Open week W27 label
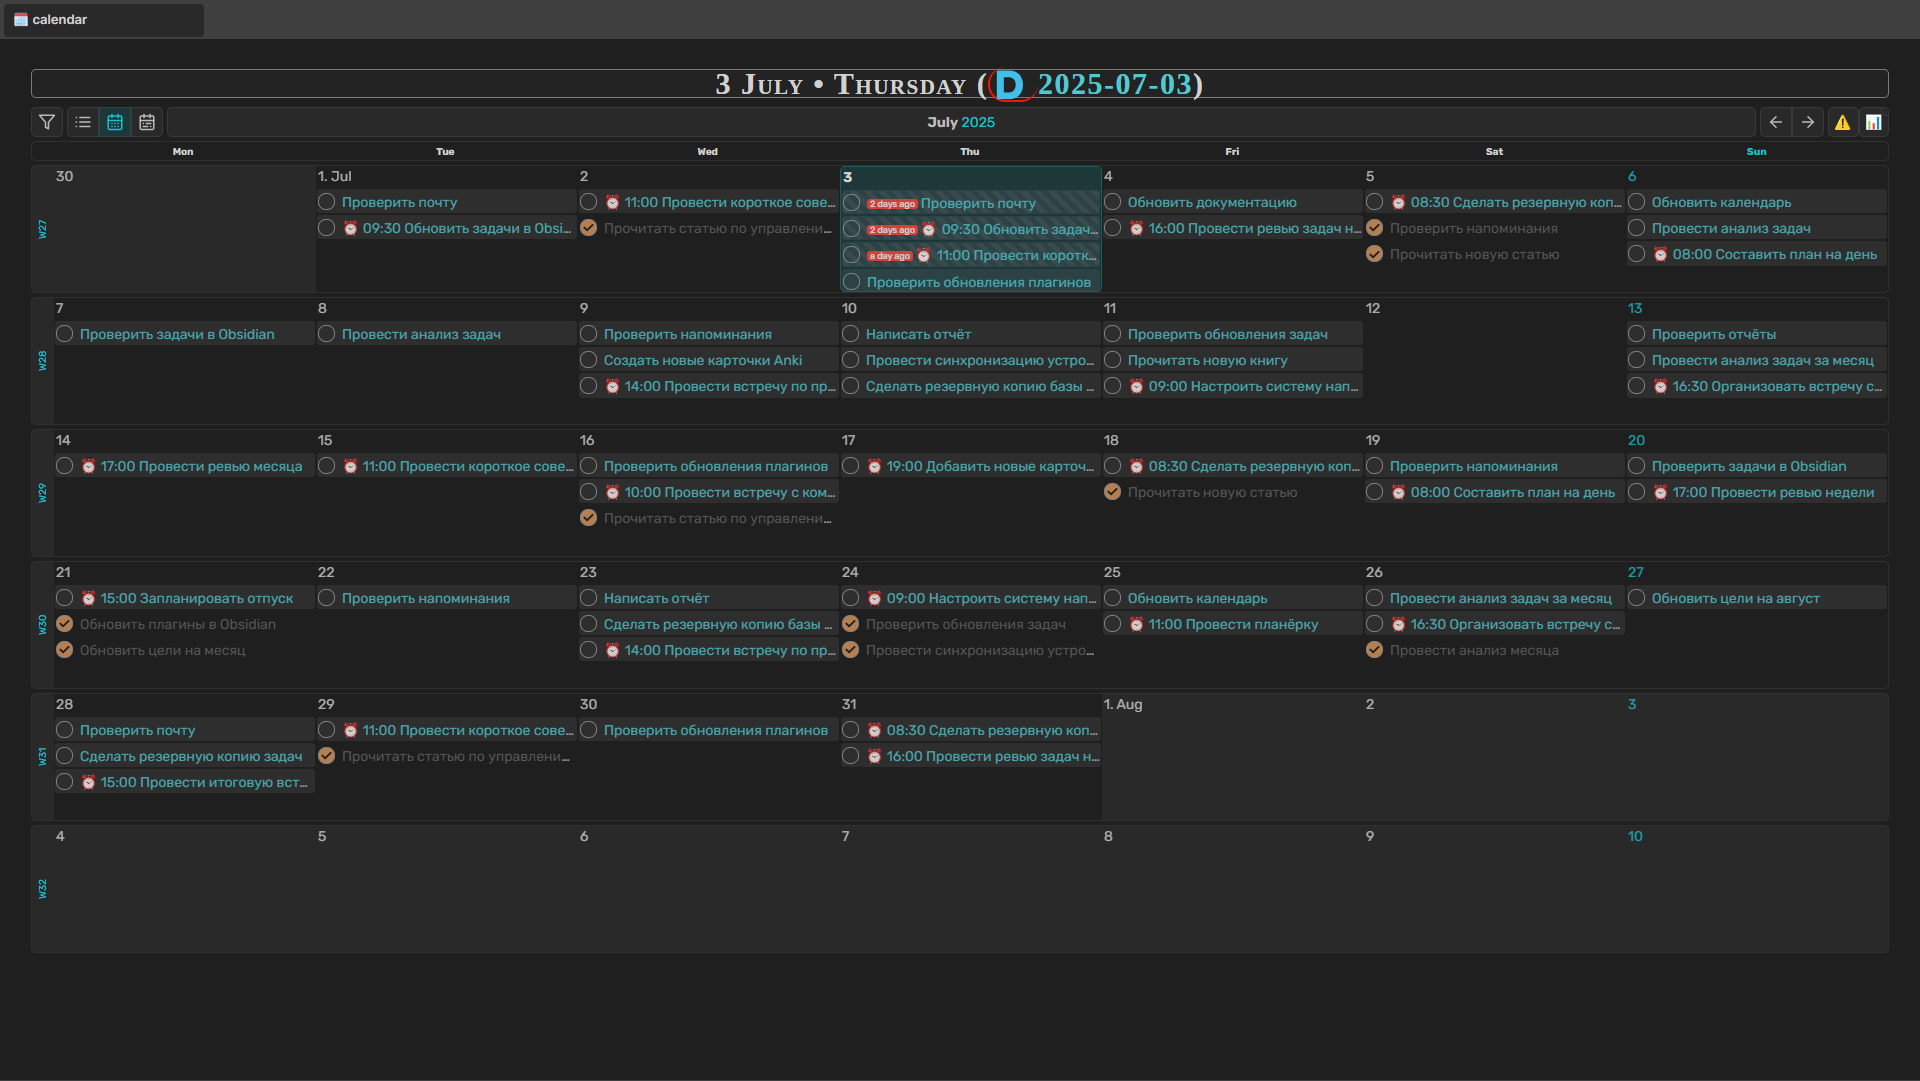1920x1081 pixels. coord(42,229)
